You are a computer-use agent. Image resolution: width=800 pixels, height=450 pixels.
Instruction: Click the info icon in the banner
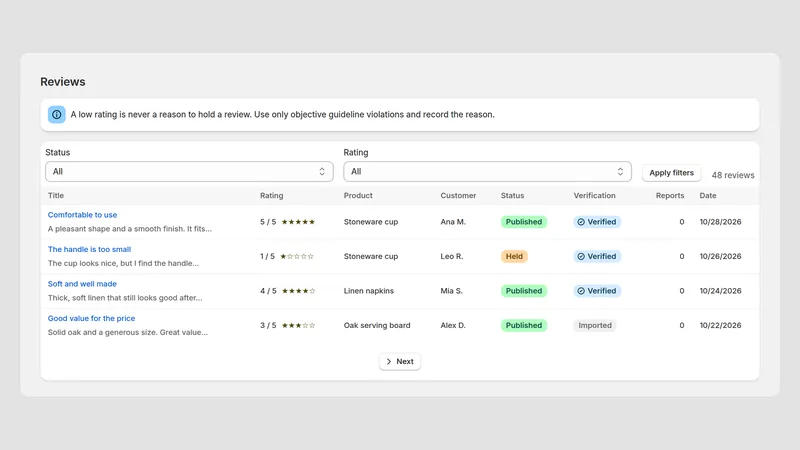[x=57, y=115]
